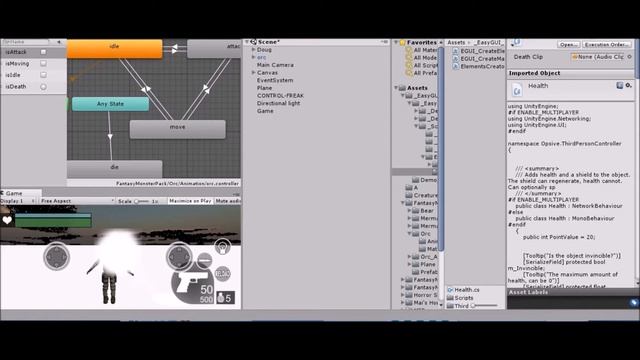Adjust the Game view Scale slider
Image resolution: width=640 pixels, height=360 pixels.
pyautogui.click(x=142, y=201)
